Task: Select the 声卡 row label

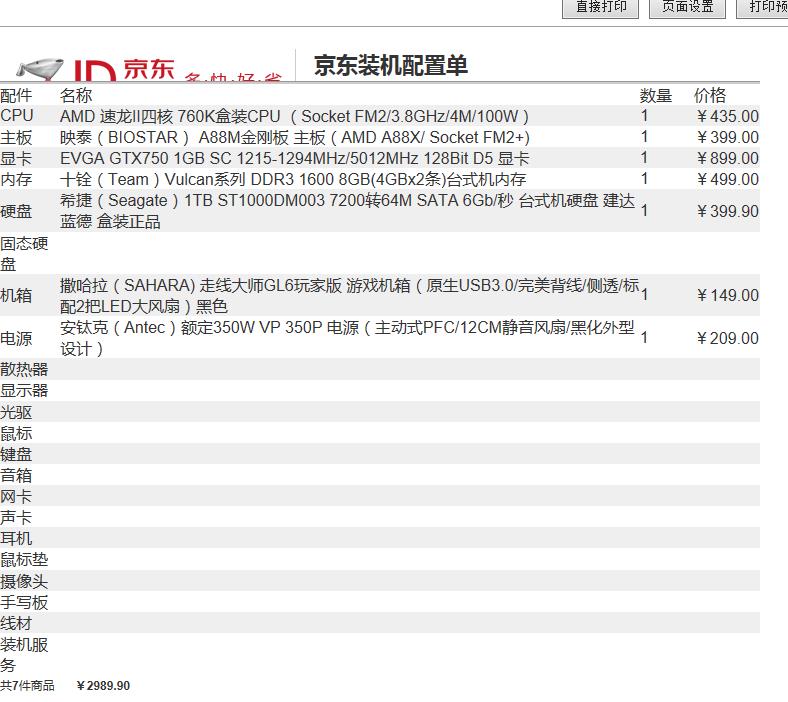Action: click(16, 517)
